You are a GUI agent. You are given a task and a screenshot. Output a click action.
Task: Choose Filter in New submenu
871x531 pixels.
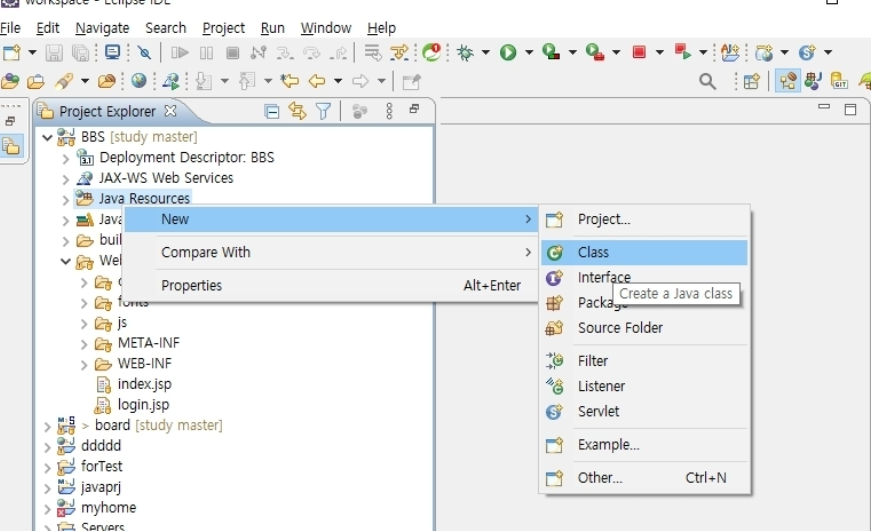point(645,361)
